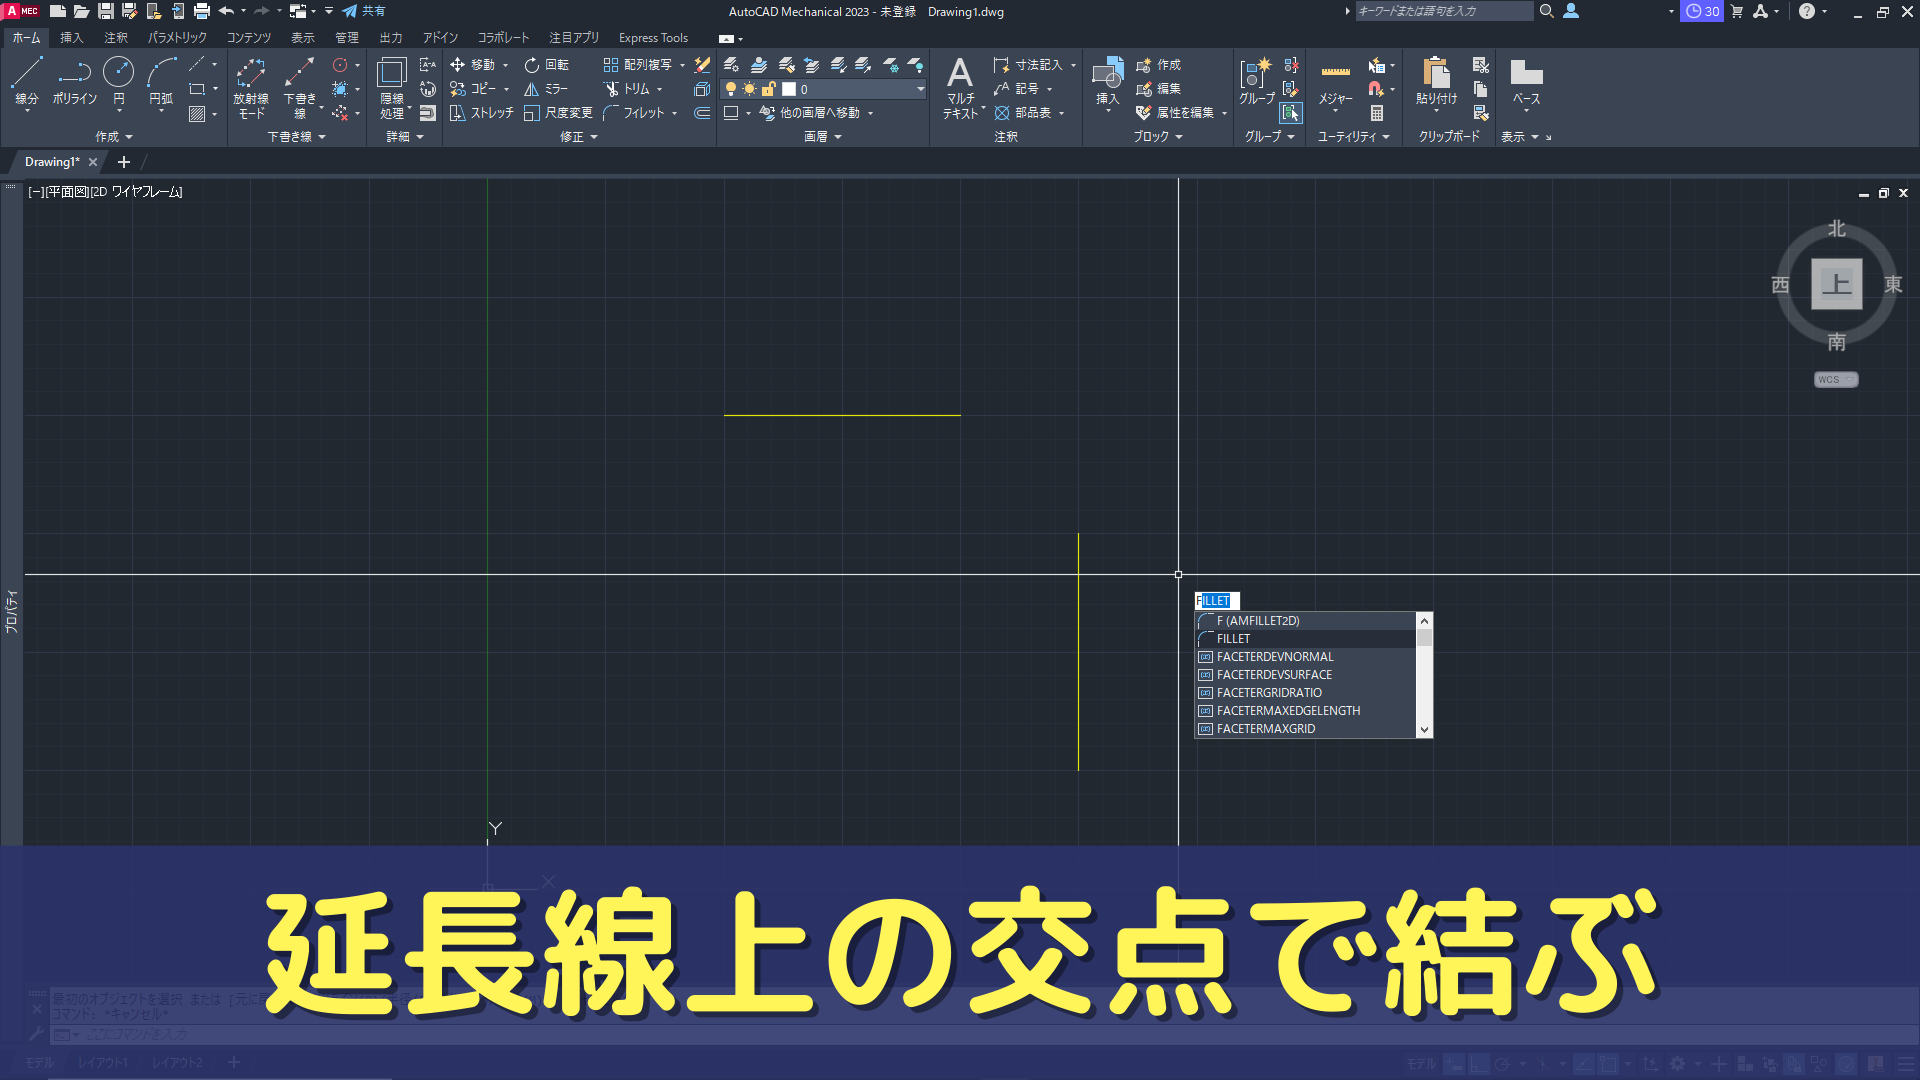Activate the トリム (Trim) tool
Viewport: 1920px width, 1080px height.
632,88
